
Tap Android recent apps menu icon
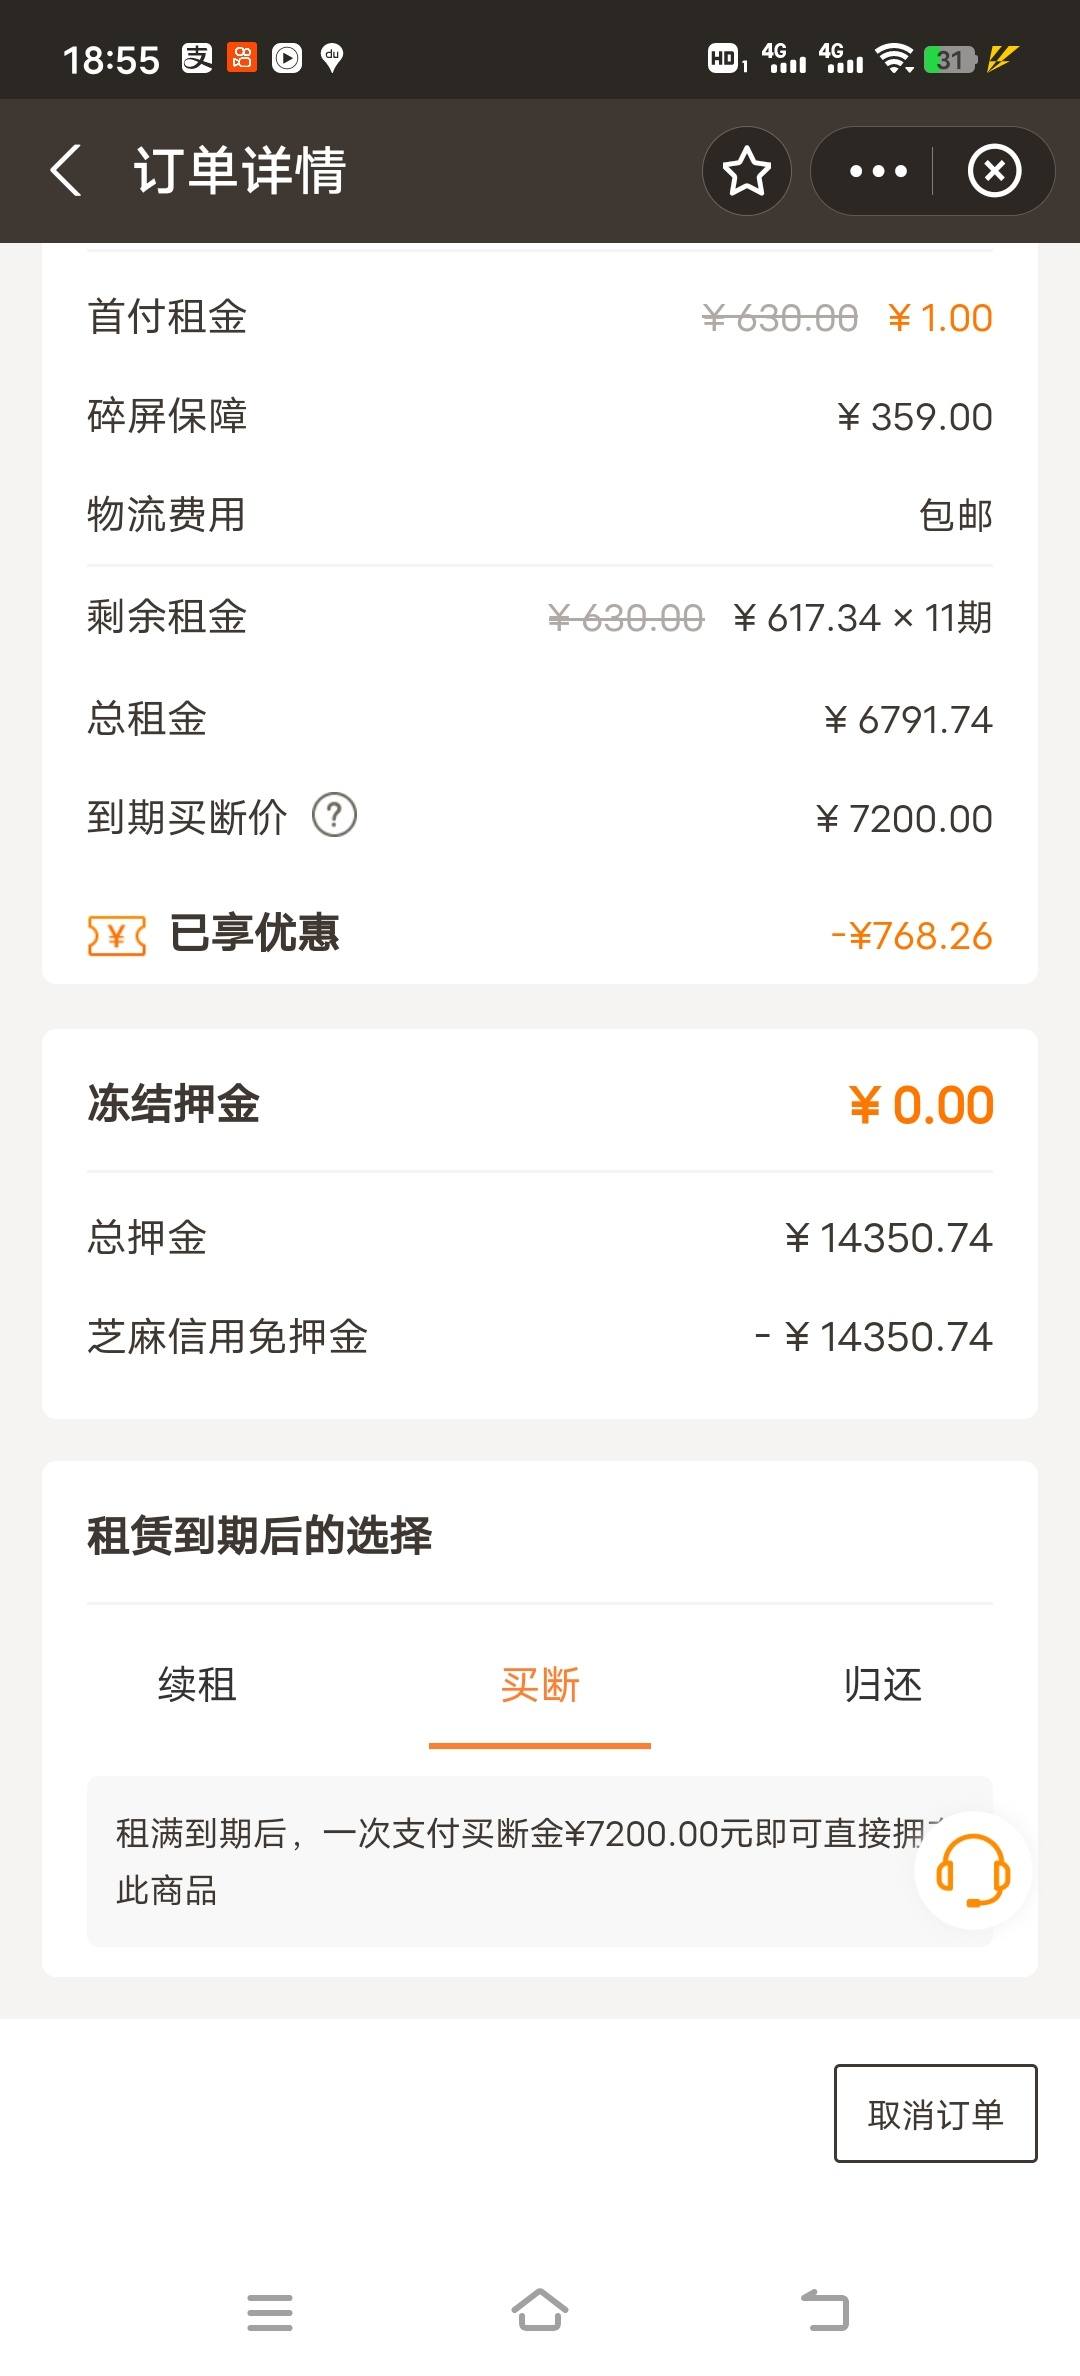[x=270, y=2311]
